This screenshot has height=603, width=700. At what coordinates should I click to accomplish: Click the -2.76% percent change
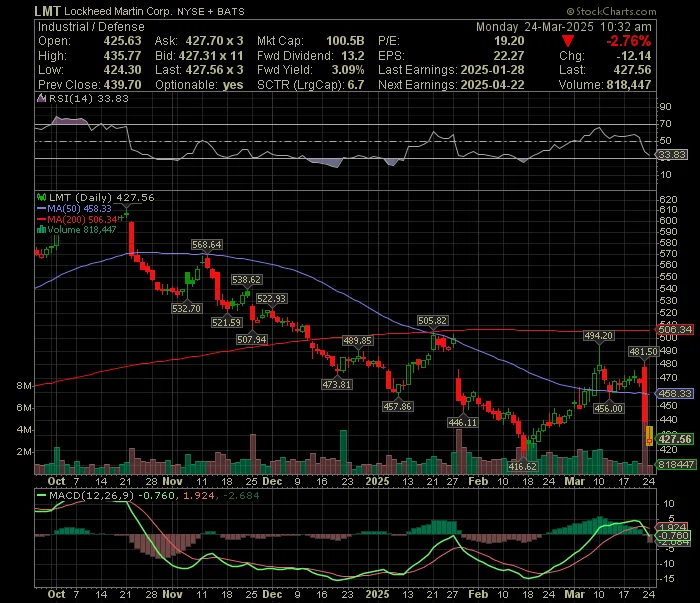click(x=629, y=41)
